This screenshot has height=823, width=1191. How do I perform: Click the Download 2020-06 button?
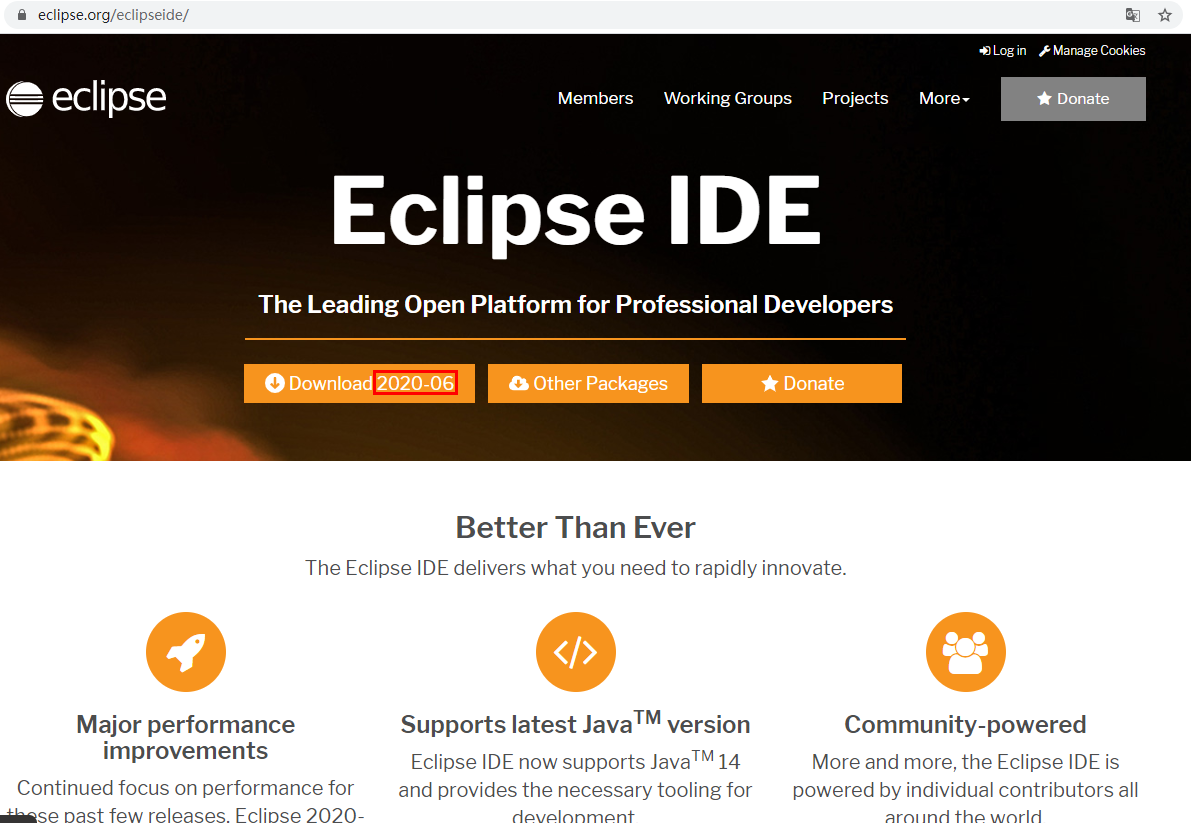359,383
